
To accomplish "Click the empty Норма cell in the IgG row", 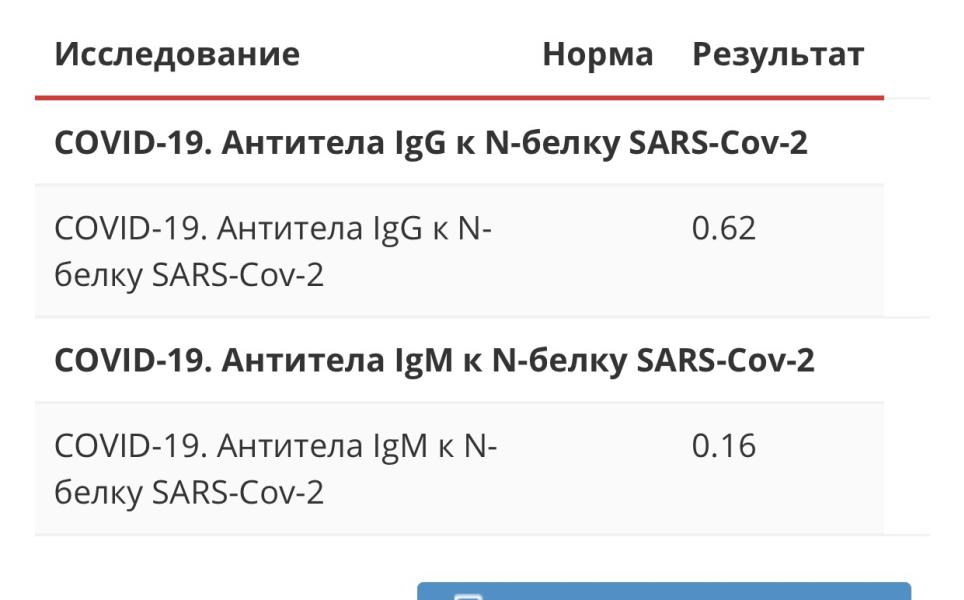I will [x=598, y=251].
